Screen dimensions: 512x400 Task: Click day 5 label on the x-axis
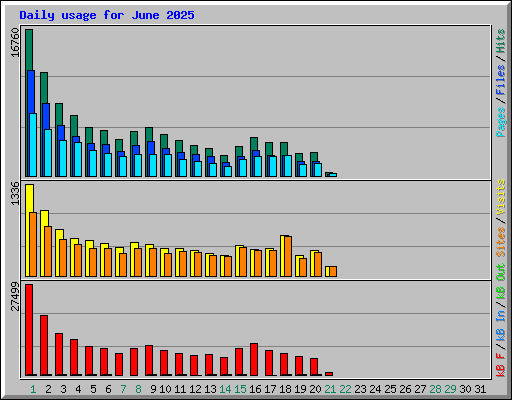[x=93, y=389]
